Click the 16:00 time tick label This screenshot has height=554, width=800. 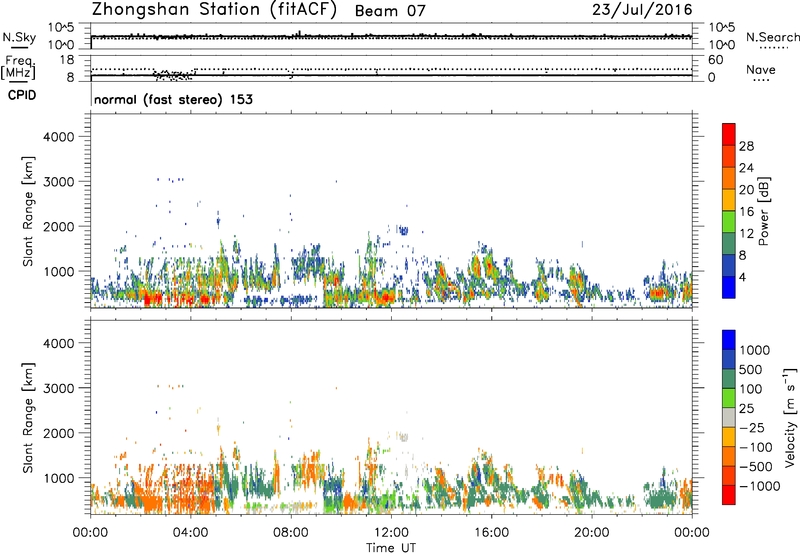pyautogui.click(x=491, y=533)
